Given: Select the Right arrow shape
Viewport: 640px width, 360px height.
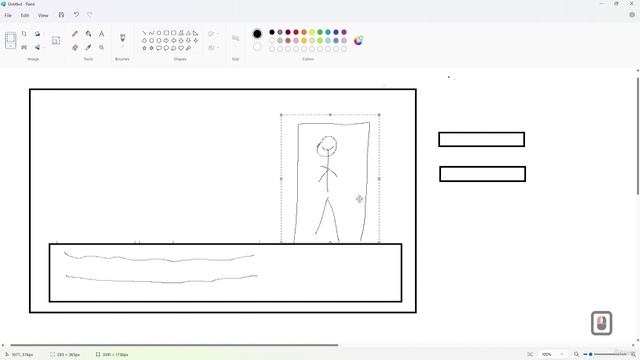Looking at the screenshot, I should [166, 40].
